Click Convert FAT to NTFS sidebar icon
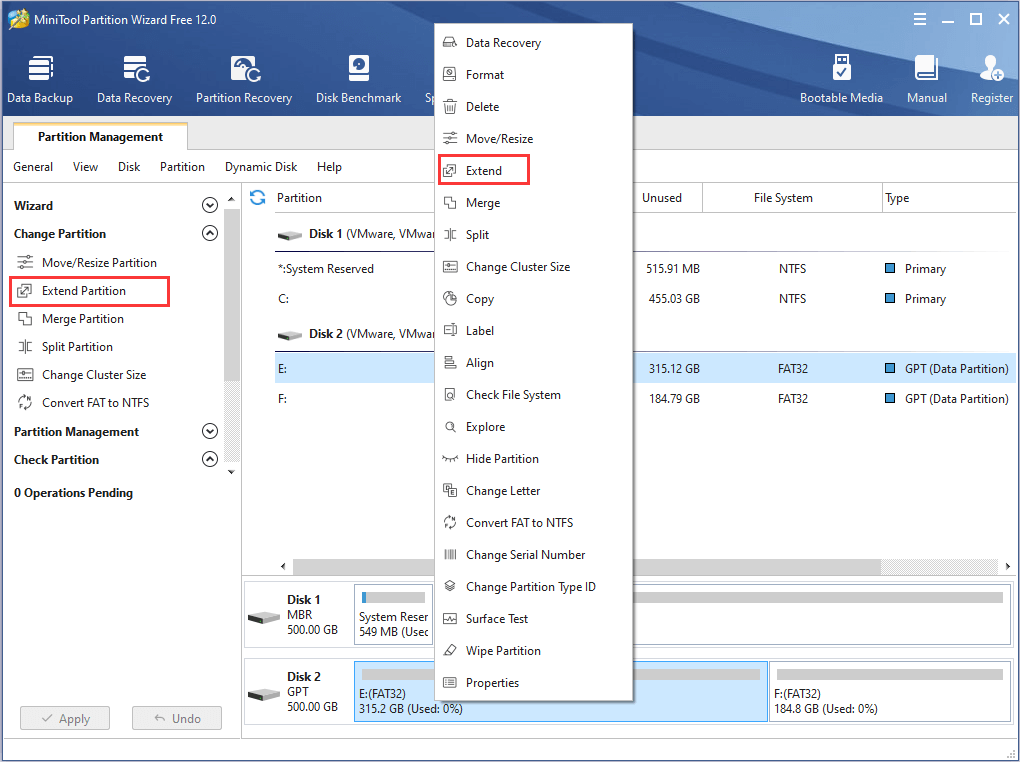Viewport: 1020px width, 762px height. pos(25,402)
